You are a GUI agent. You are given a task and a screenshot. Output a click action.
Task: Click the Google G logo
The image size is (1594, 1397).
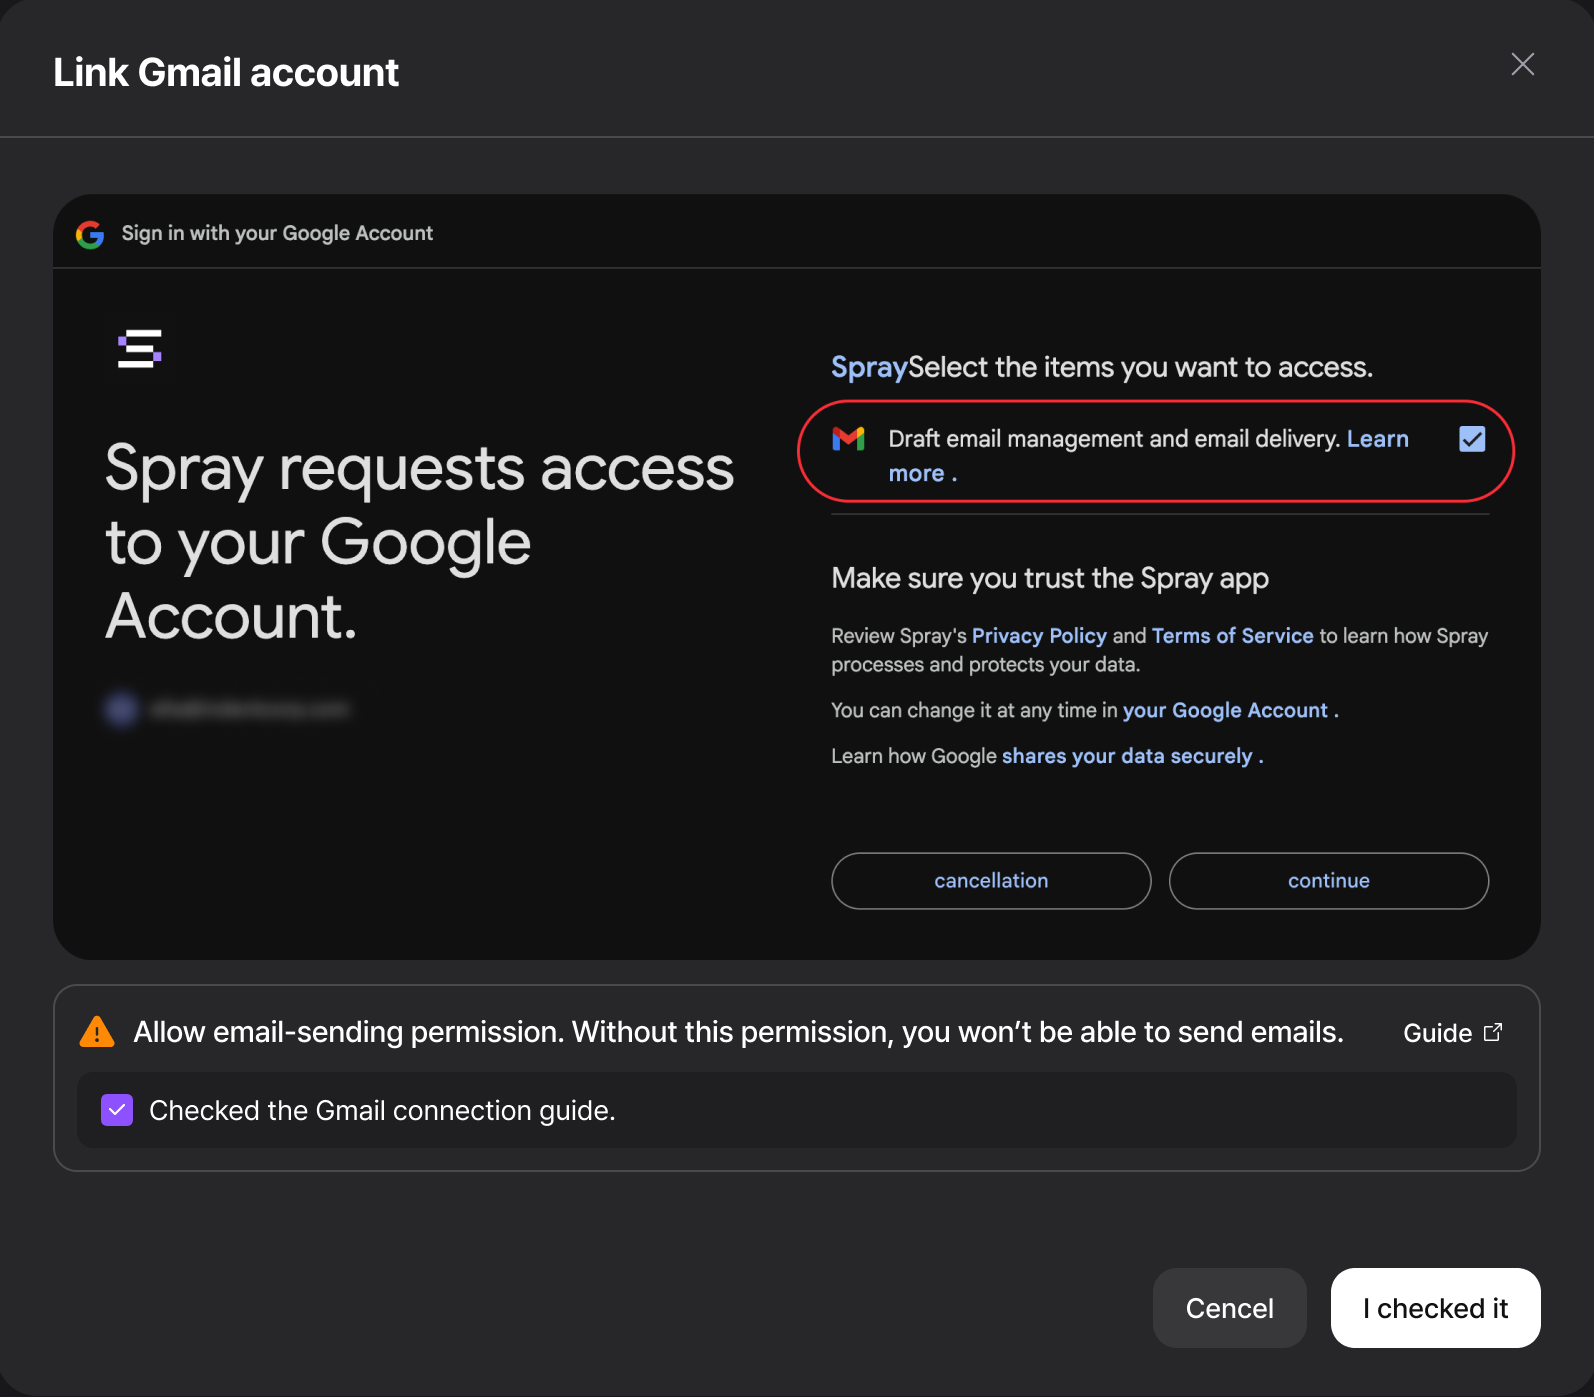pos(90,234)
